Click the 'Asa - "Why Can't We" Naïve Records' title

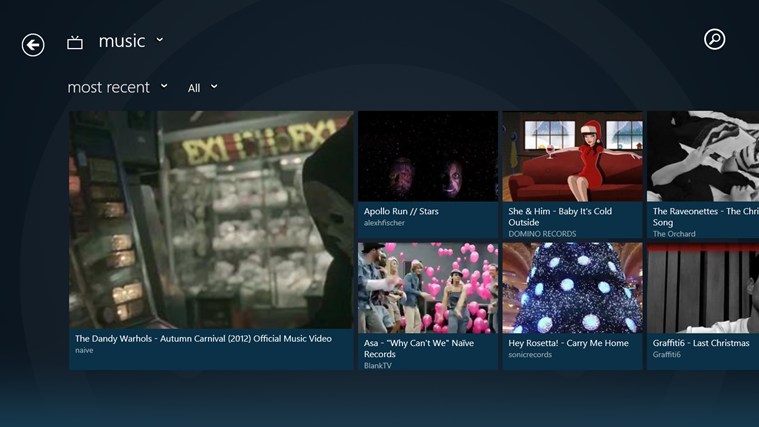419,349
